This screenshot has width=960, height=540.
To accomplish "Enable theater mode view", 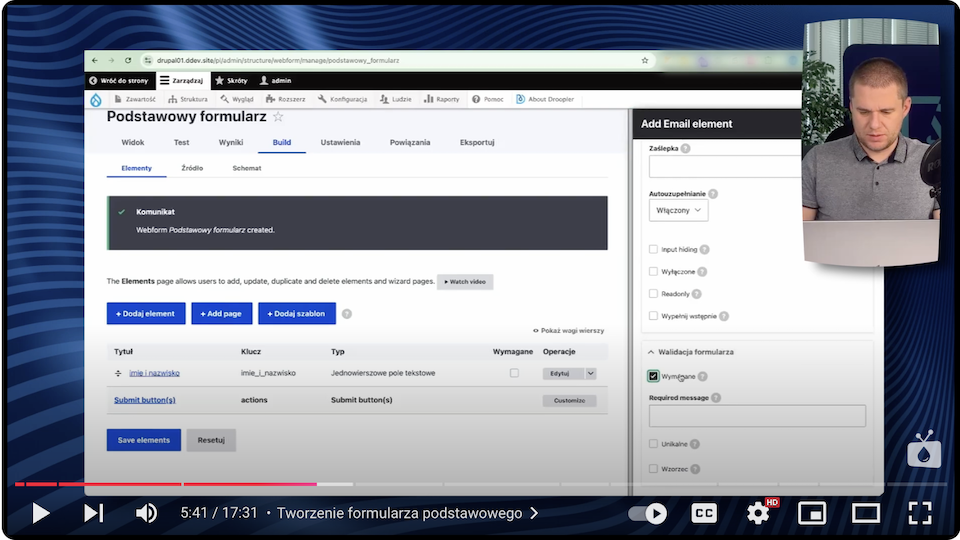I will pyautogui.click(x=865, y=513).
